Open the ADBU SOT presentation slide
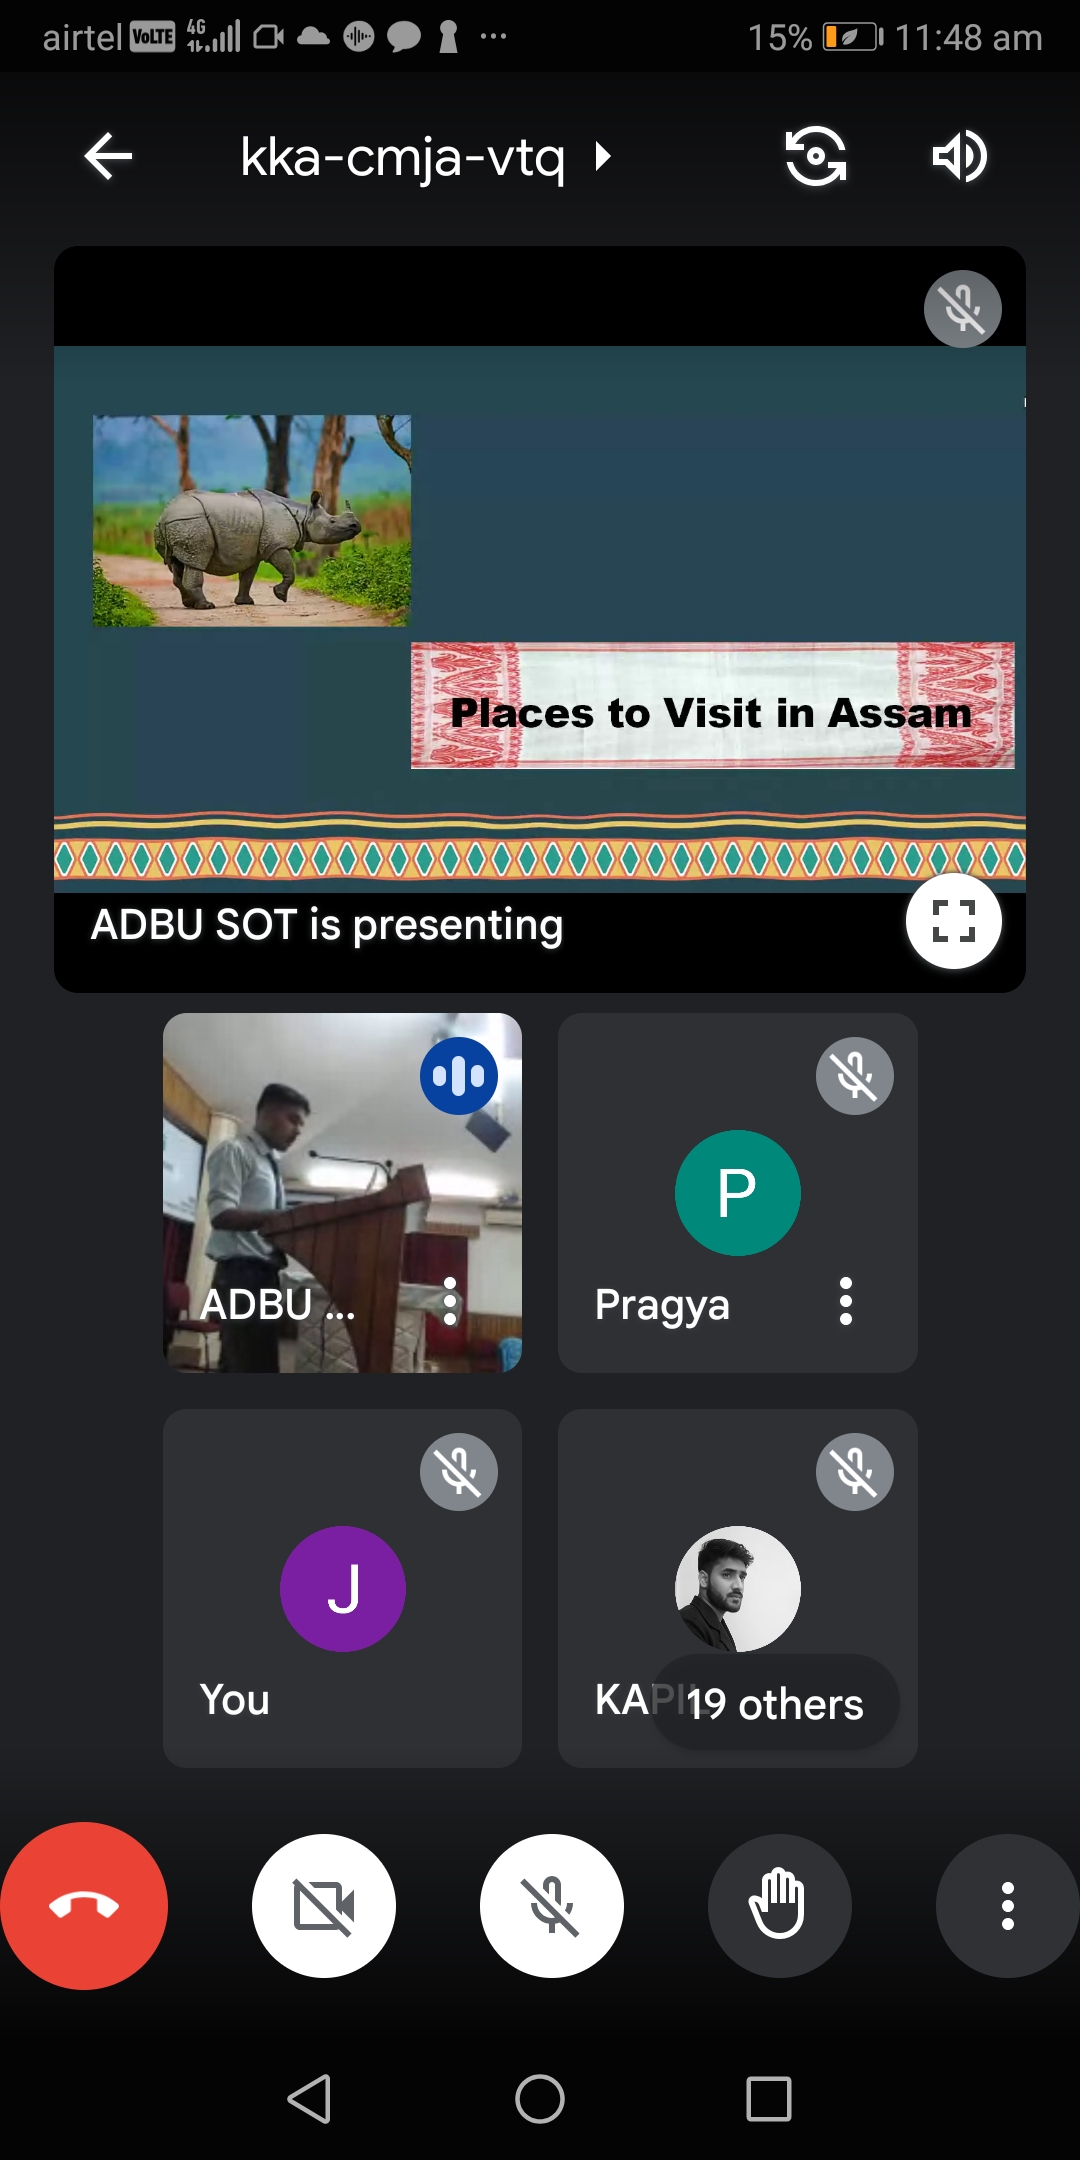The height and width of the screenshot is (2160, 1080). click(x=540, y=619)
